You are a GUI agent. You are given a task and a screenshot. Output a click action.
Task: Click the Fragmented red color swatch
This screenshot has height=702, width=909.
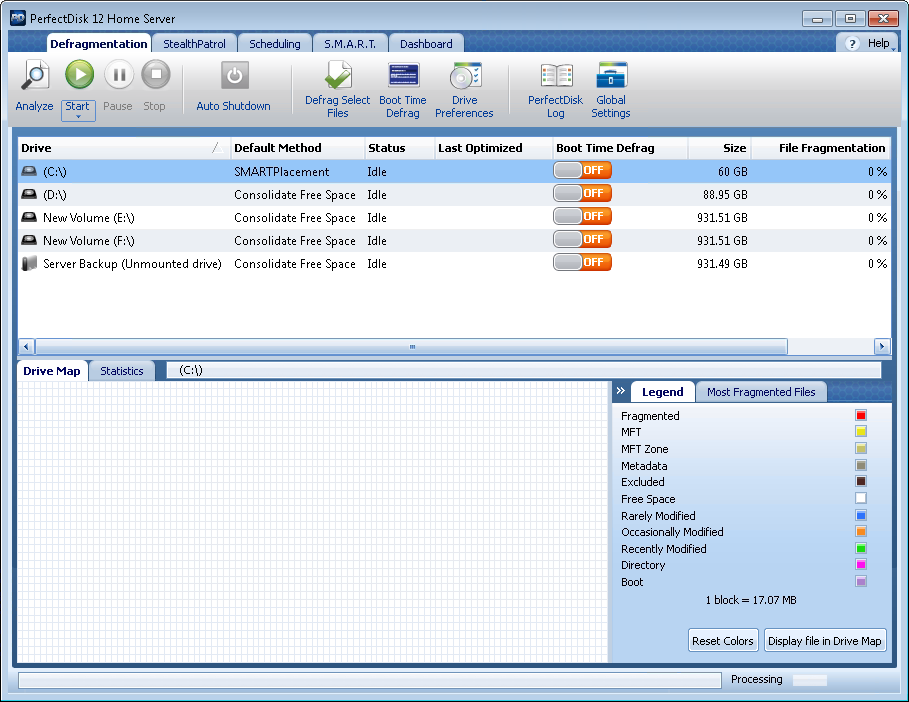point(861,415)
